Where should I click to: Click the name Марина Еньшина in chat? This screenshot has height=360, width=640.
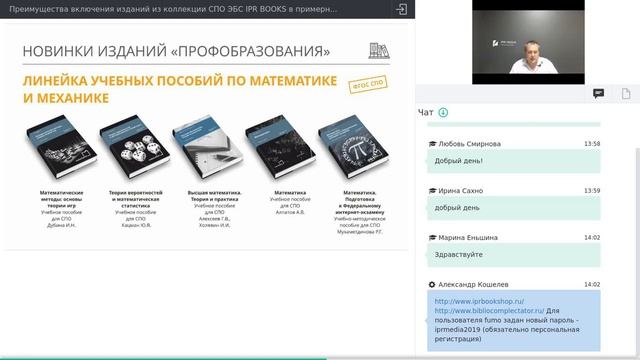pos(468,238)
